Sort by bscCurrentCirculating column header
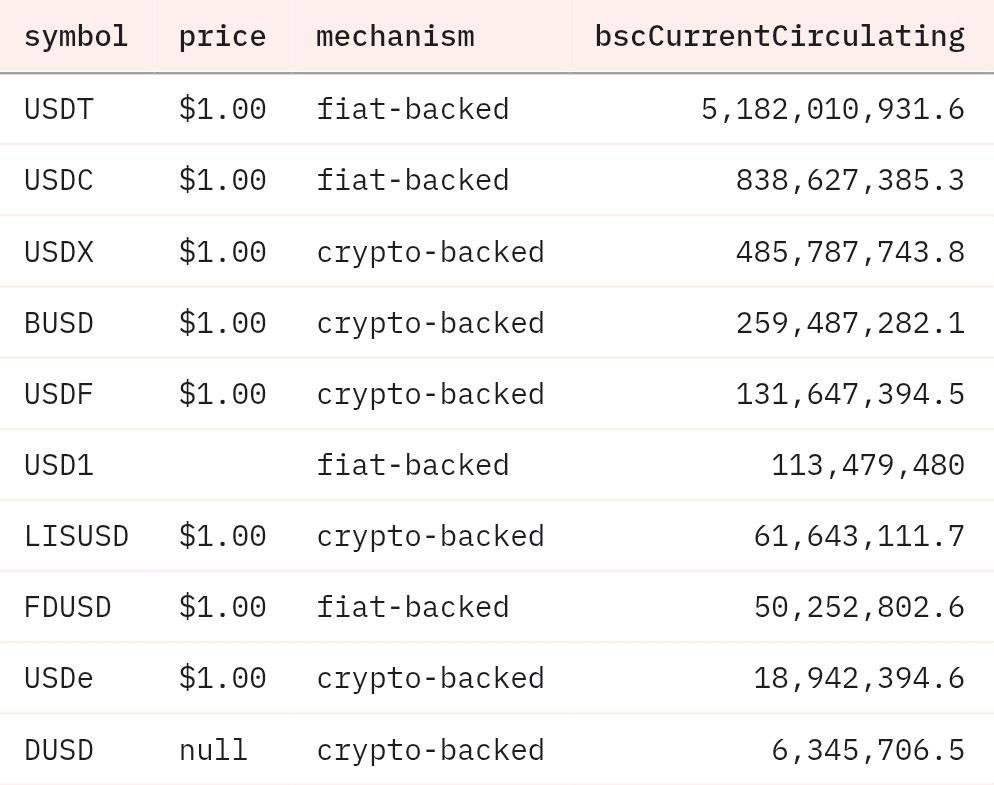Viewport: 994px width, 785px height. pyautogui.click(x=779, y=37)
